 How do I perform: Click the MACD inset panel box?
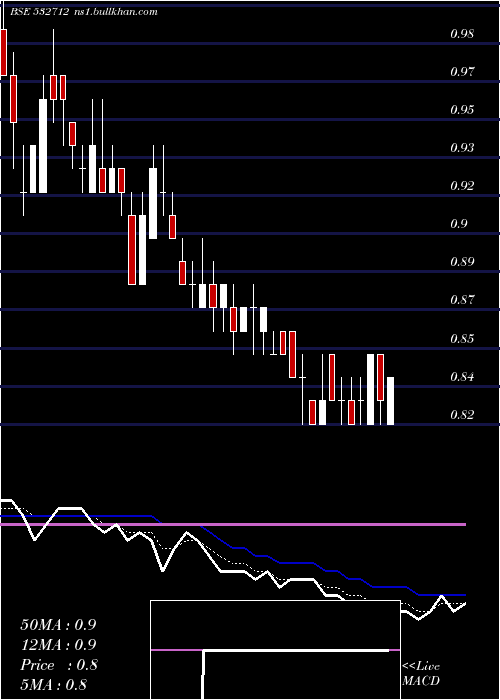click(275, 650)
